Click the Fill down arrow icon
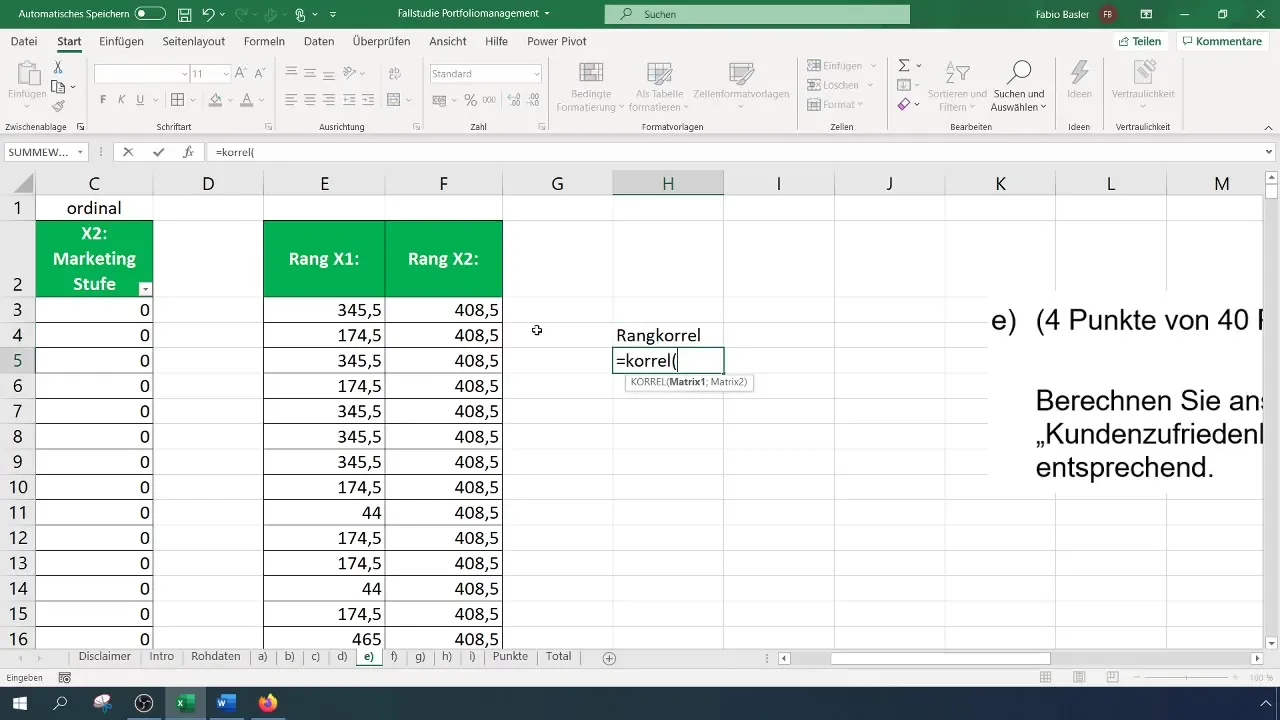 pos(904,85)
